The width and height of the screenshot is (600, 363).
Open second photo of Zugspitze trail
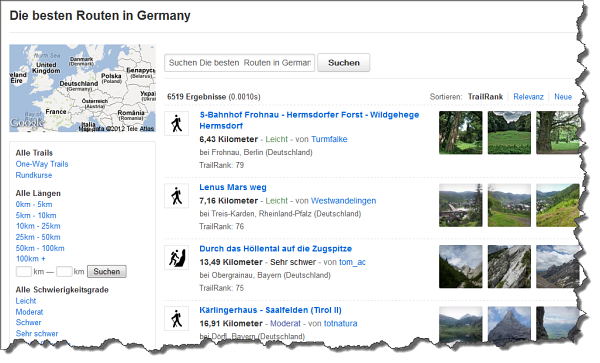point(509,267)
